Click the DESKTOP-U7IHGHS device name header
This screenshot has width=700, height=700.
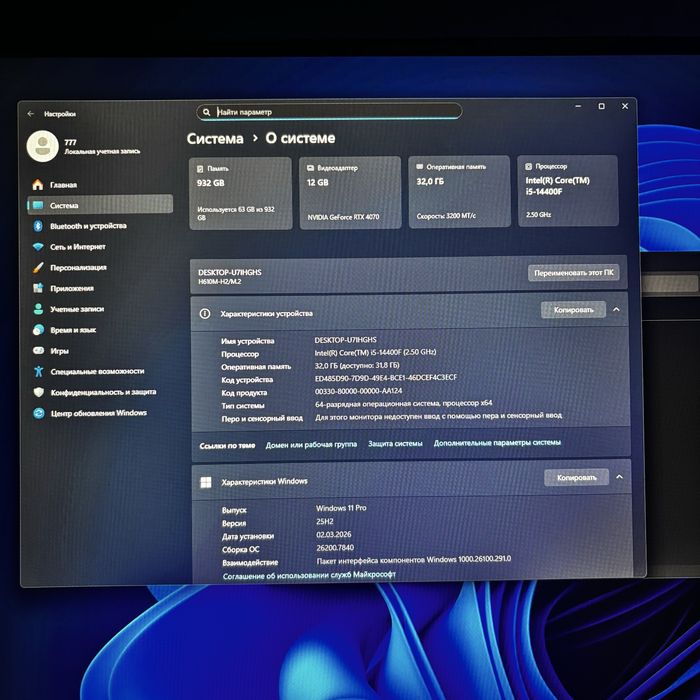tap(229, 272)
